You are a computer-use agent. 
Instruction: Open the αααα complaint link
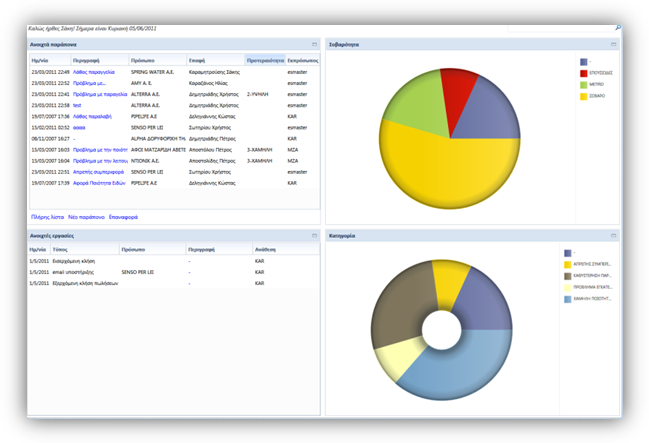79,128
